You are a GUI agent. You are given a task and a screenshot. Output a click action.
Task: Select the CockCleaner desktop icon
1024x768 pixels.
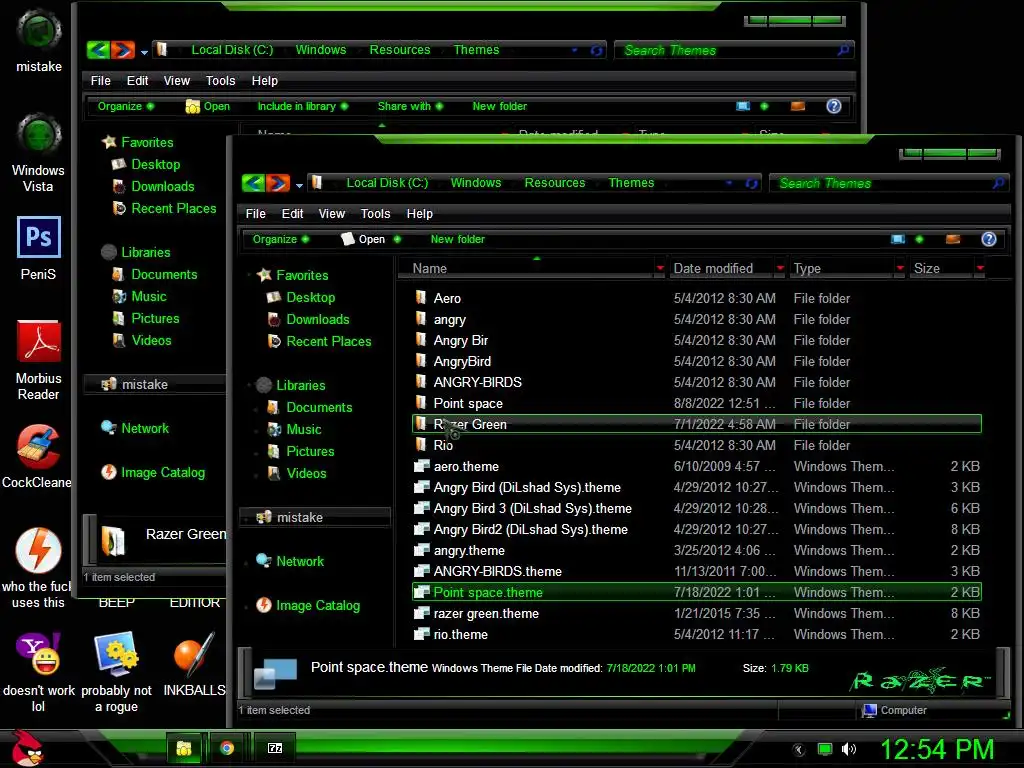coord(37,456)
